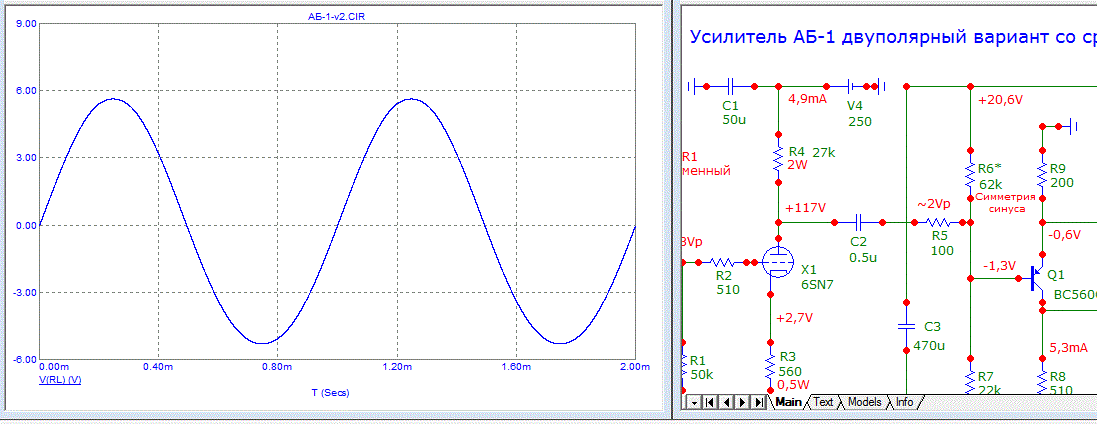Jump to the first schematic page tab
The width and height of the screenshot is (1097, 424).
click(708, 402)
